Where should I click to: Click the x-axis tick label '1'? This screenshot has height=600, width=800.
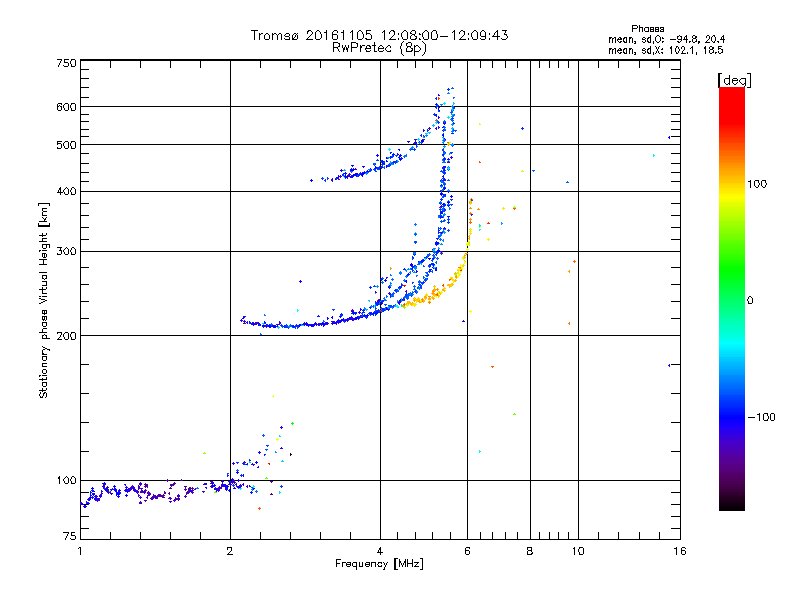[80, 551]
